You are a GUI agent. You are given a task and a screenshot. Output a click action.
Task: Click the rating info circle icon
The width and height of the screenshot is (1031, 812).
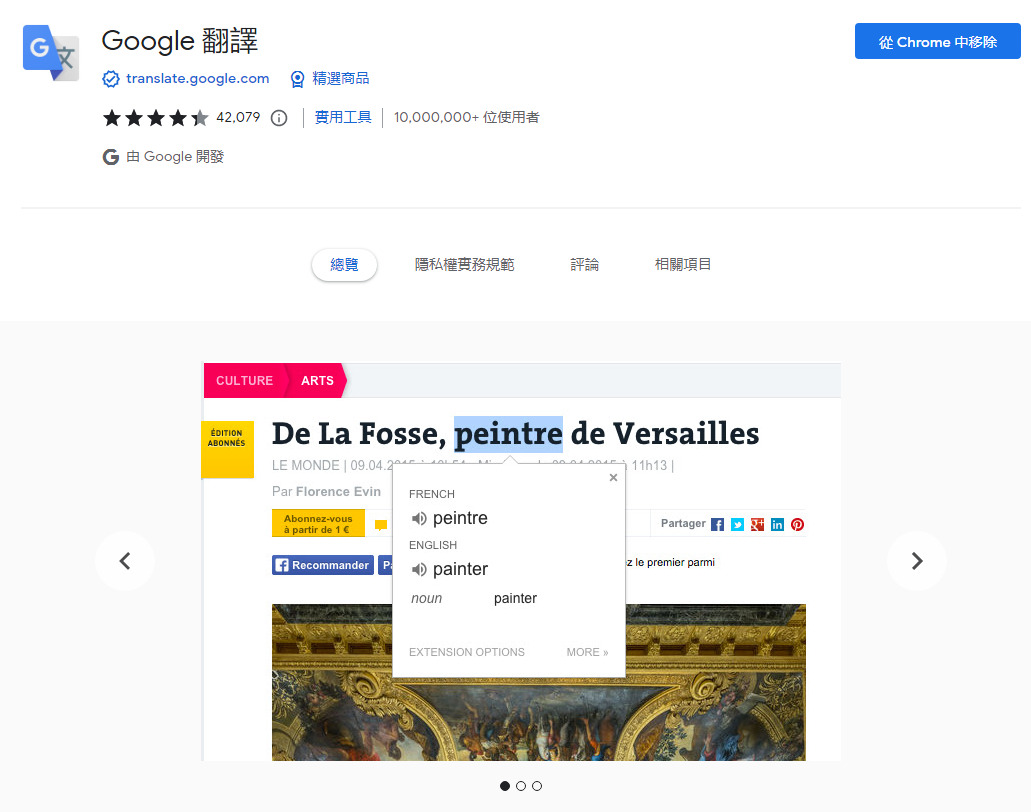(x=279, y=118)
